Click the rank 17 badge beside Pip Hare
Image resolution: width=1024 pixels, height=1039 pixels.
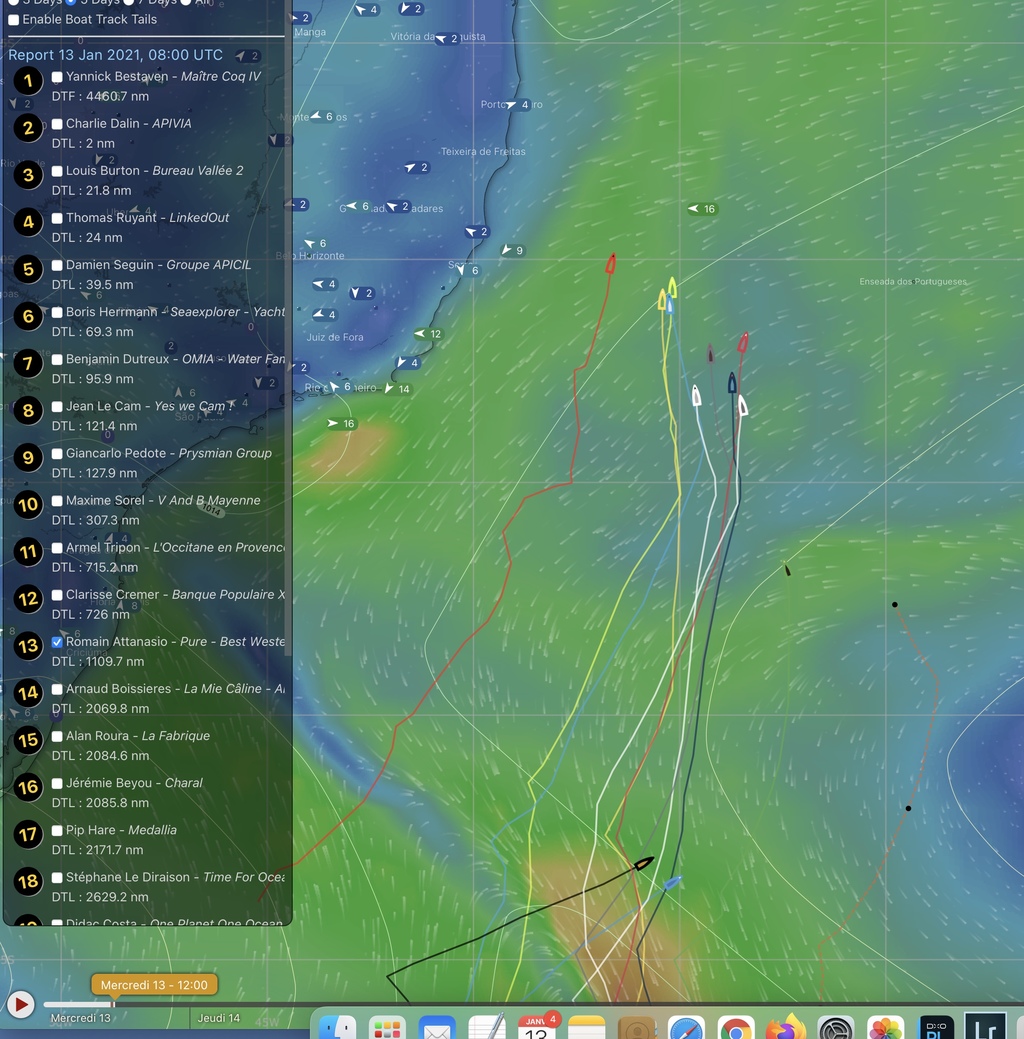point(28,834)
